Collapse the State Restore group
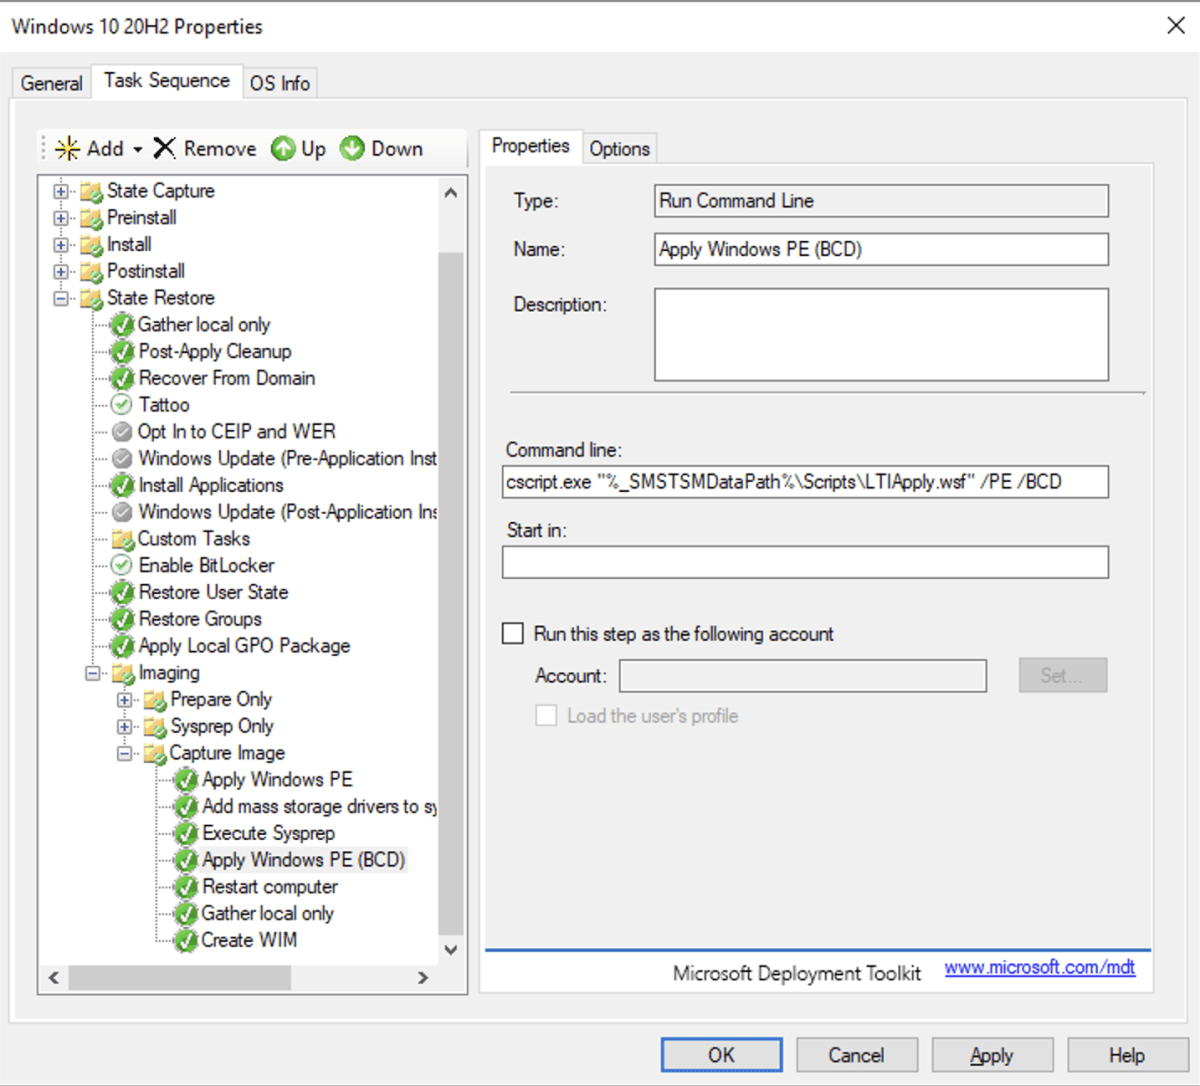1200x1086 pixels. click(x=62, y=298)
